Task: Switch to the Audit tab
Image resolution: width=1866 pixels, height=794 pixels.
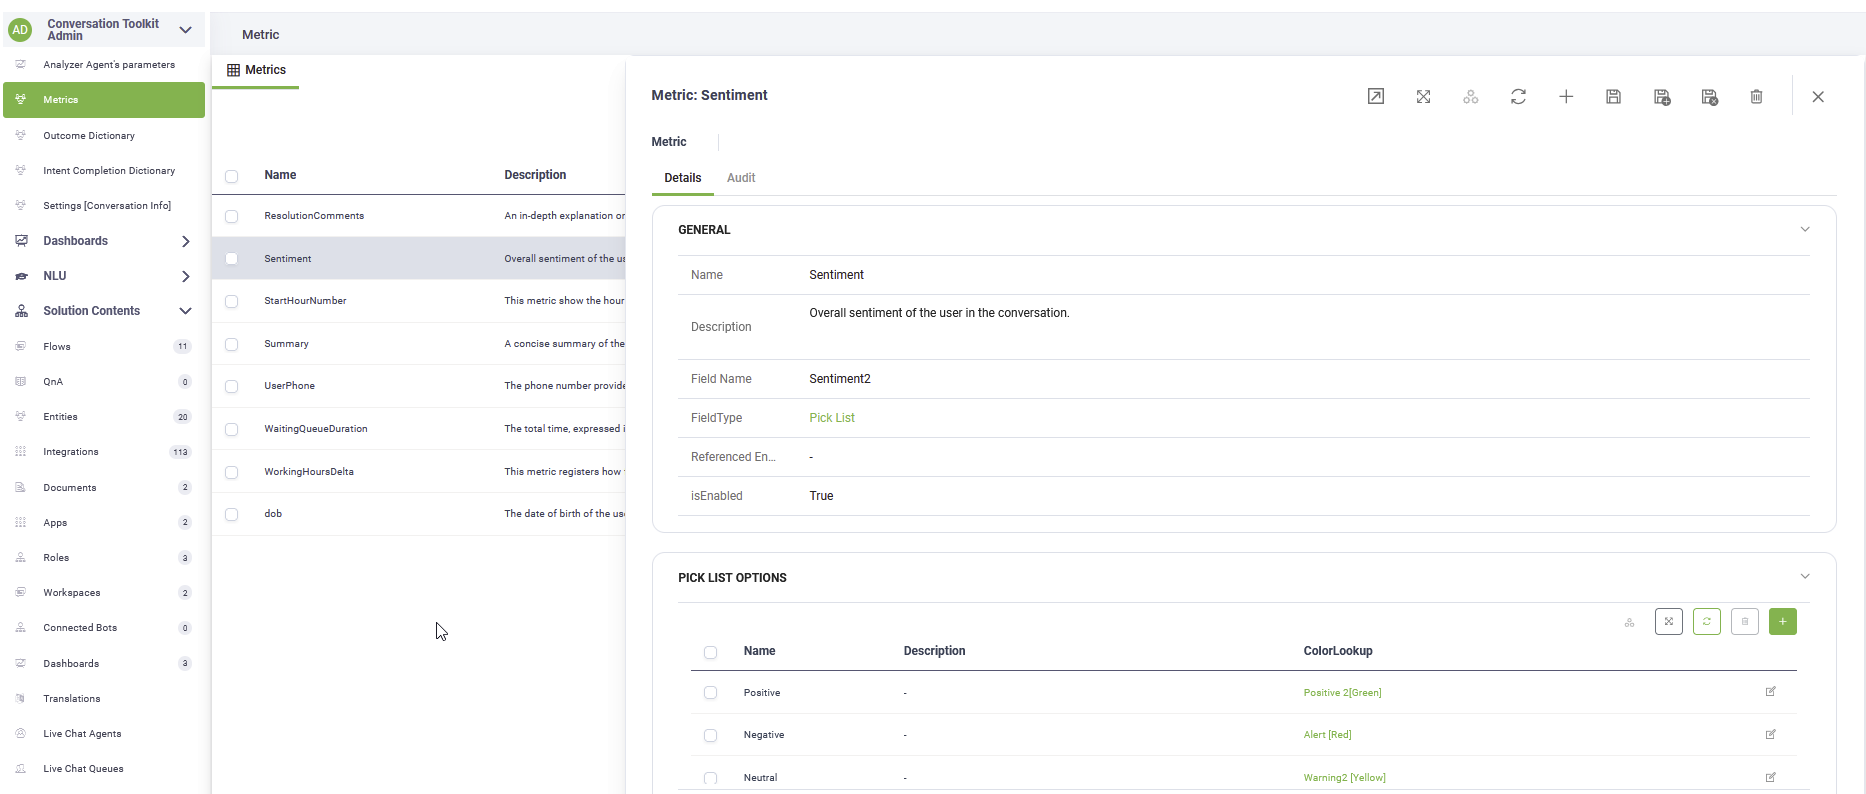Action: pos(740,178)
